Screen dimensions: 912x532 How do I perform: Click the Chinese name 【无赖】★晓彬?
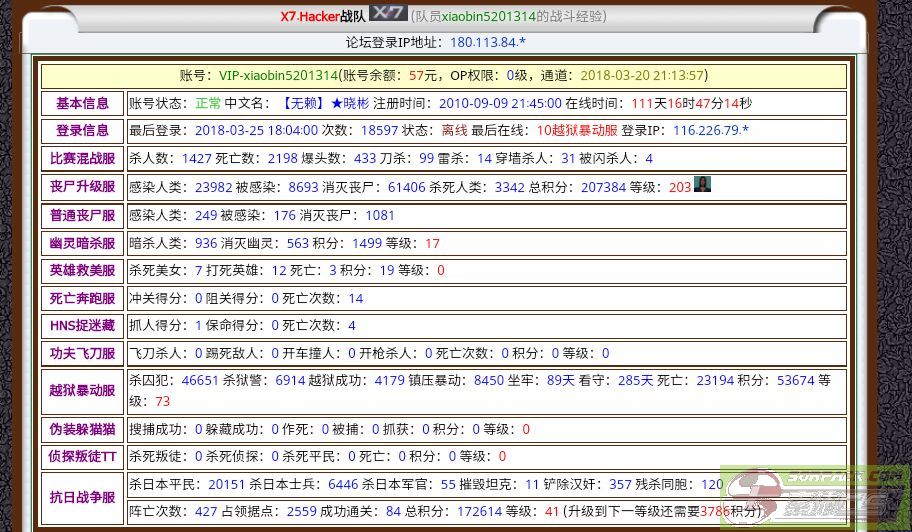(326, 103)
